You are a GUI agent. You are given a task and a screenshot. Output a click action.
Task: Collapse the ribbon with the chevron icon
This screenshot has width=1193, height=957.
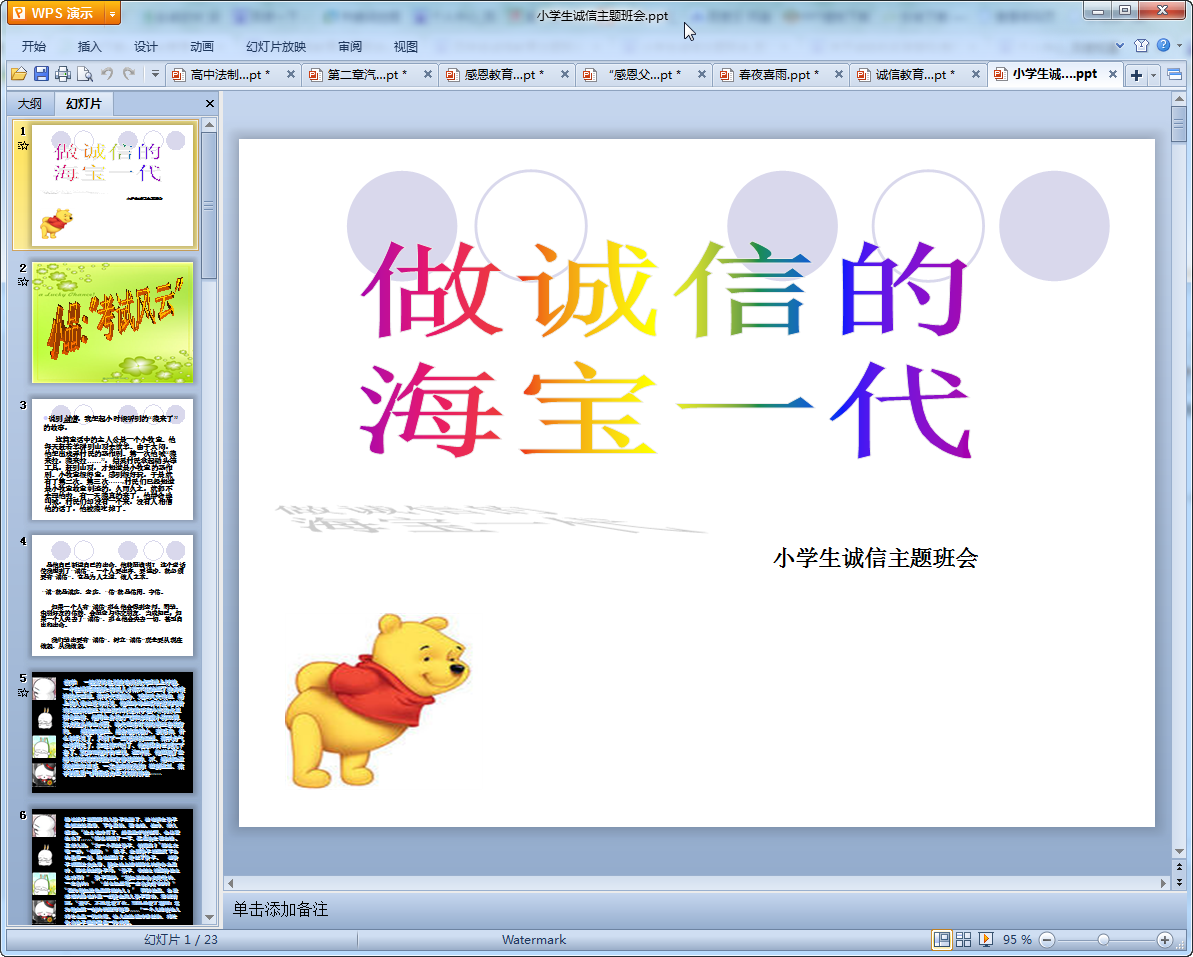(x=1119, y=46)
